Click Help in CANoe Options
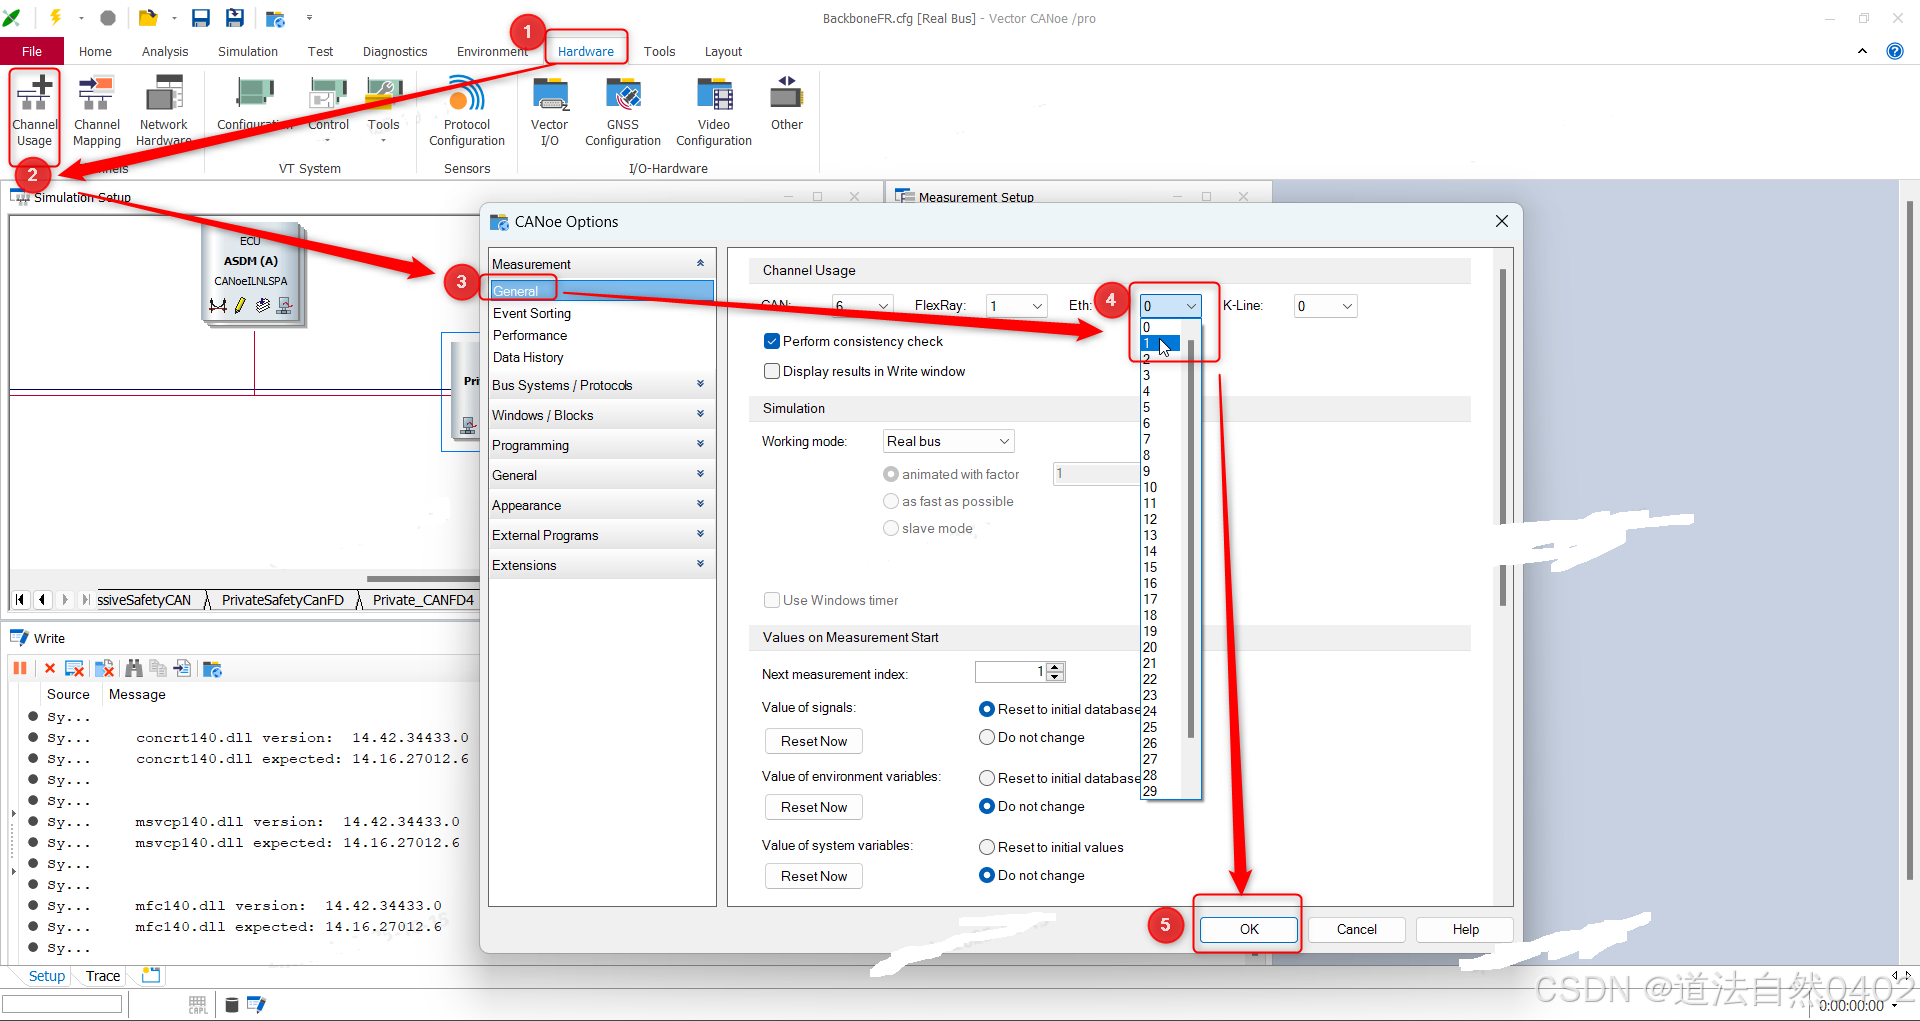The image size is (1920, 1021). click(x=1465, y=929)
